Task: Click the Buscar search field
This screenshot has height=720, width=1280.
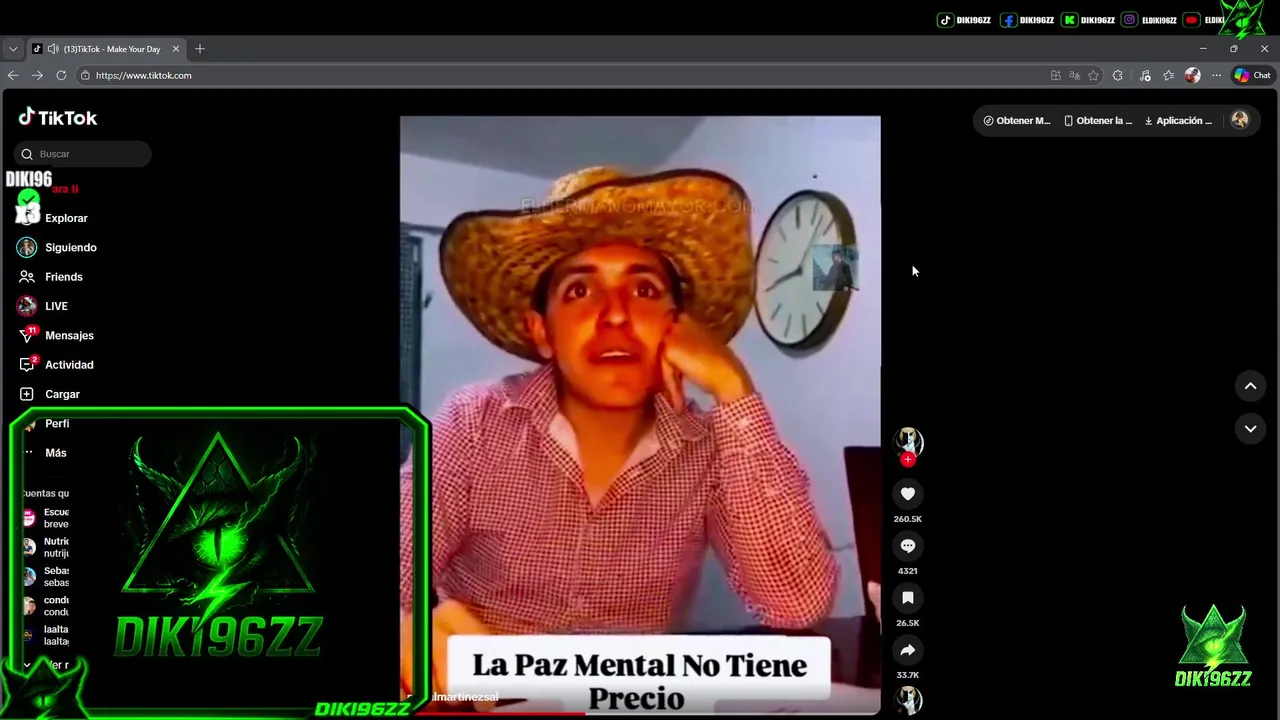Action: tap(84, 154)
